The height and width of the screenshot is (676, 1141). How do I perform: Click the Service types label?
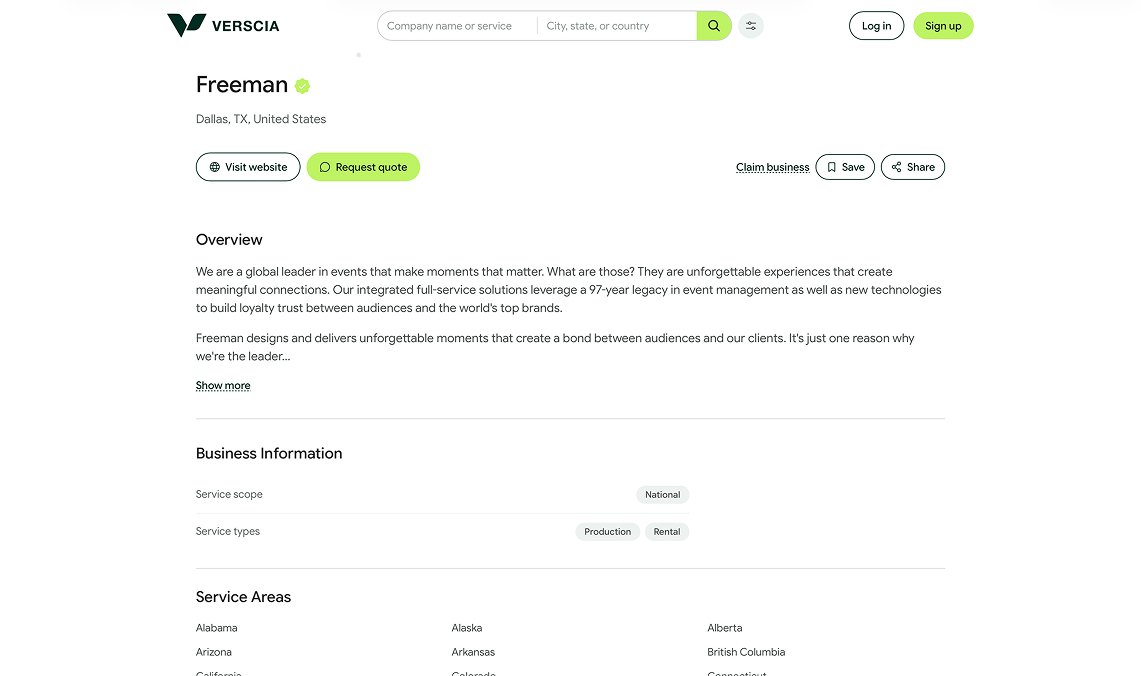point(228,531)
